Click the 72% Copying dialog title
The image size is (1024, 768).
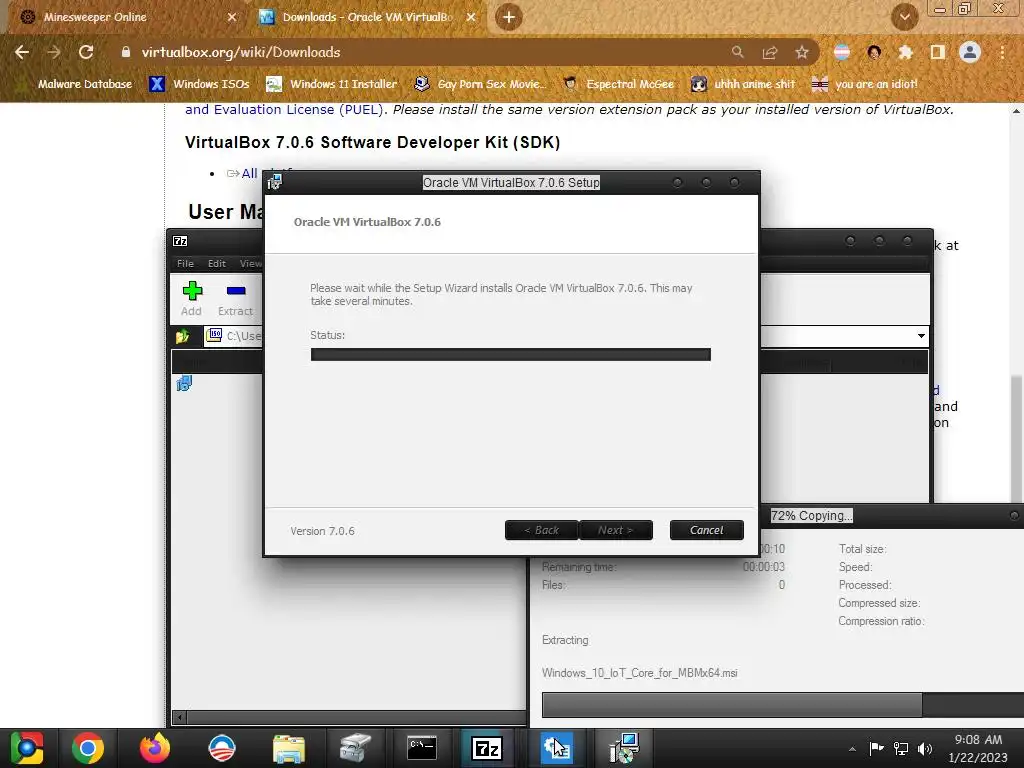point(812,515)
